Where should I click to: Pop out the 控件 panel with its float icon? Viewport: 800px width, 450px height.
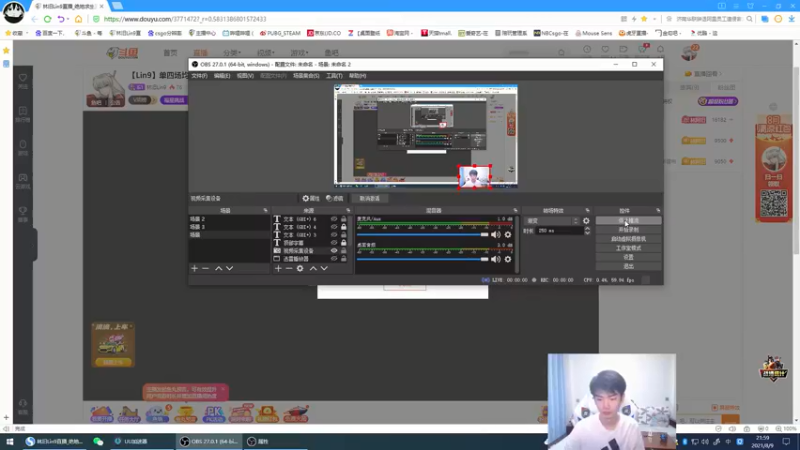coord(658,210)
